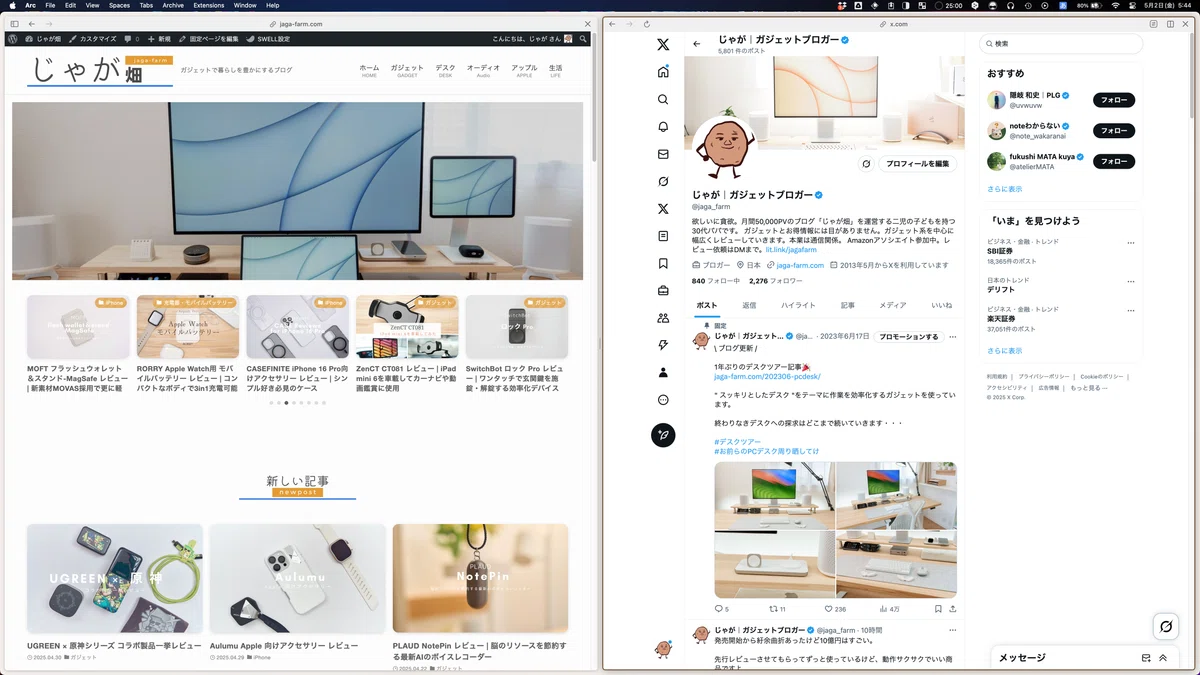Open the Archive menu in menu bar

click(173, 5)
